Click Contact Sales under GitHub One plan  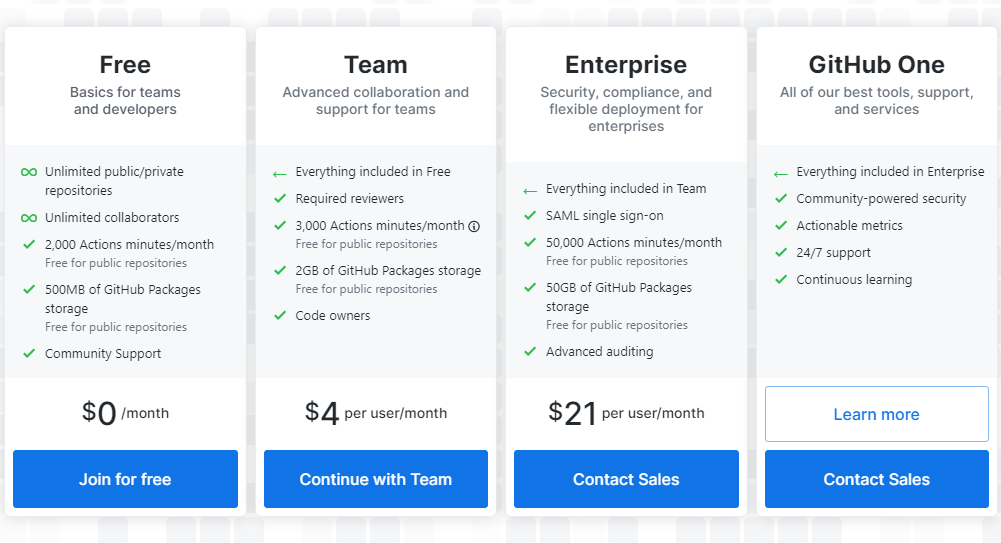pyautogui.click(x=877, y=479)
